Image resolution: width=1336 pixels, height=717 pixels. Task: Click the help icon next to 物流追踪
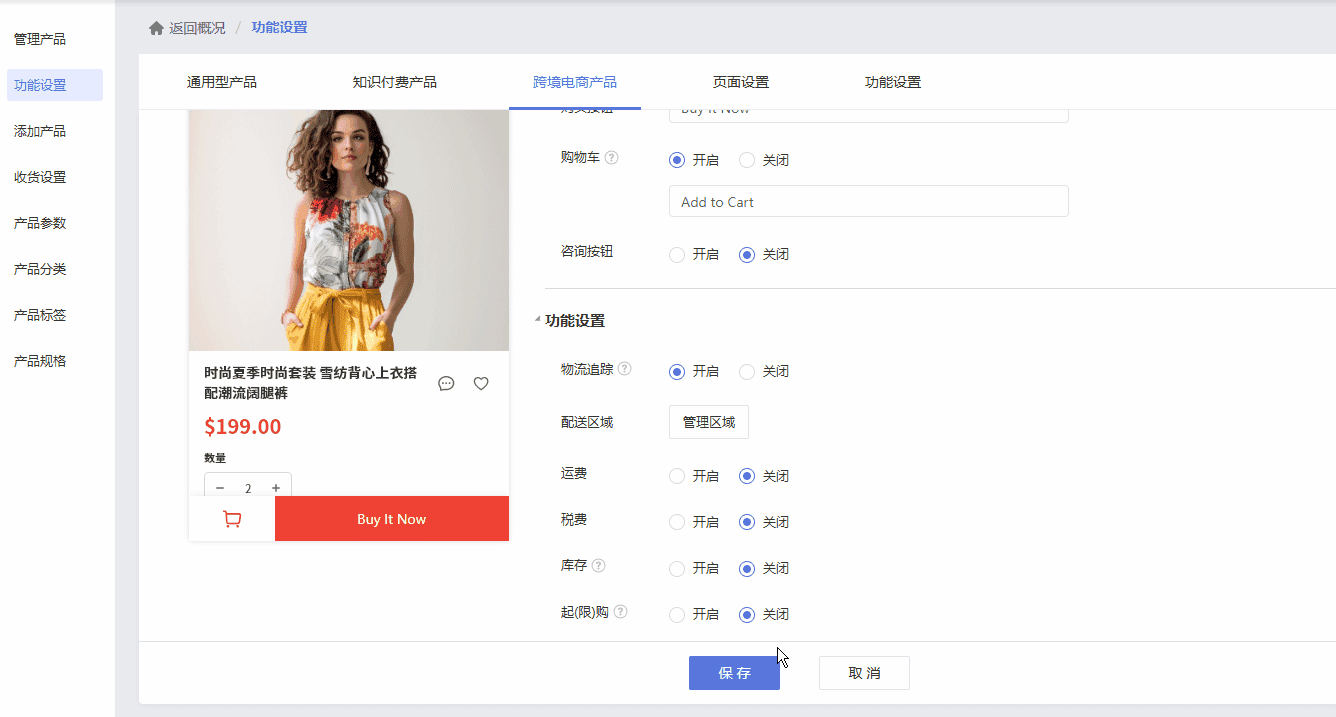click(x=625, y=369)
